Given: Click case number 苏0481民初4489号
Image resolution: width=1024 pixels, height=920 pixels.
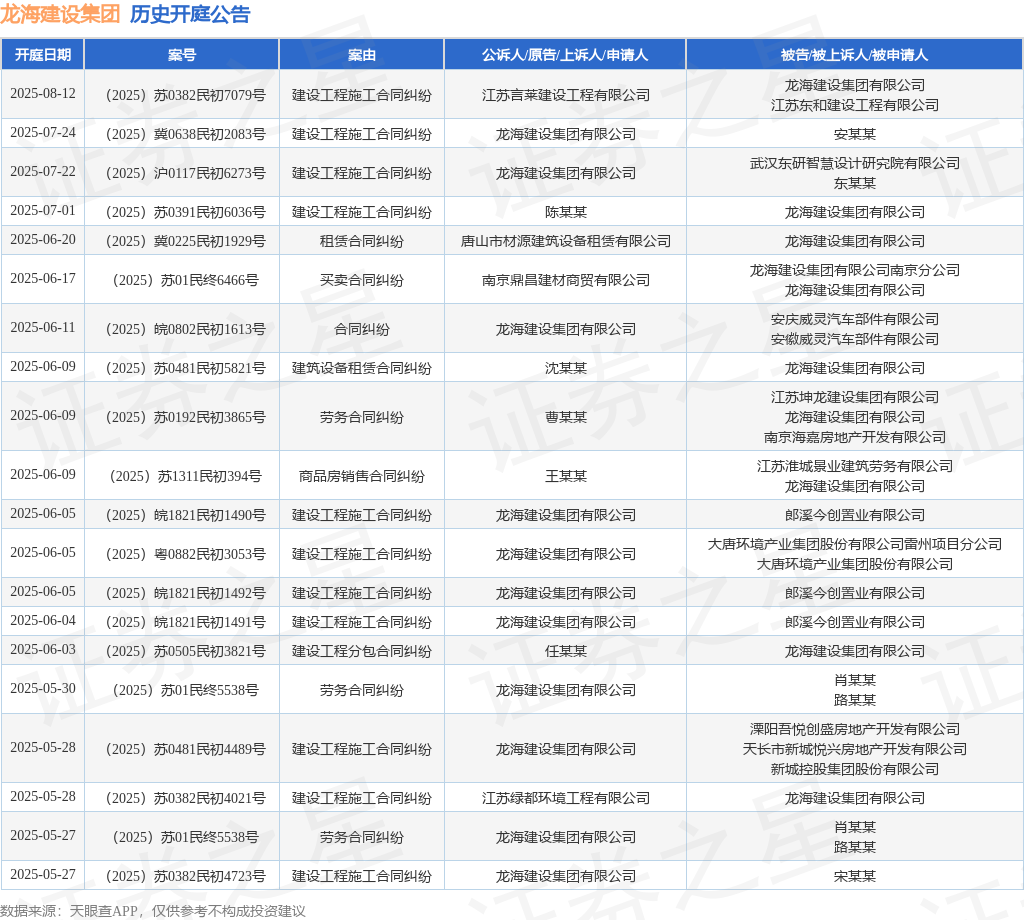Looking at the screenshot, I should click(x=185, y=750).
